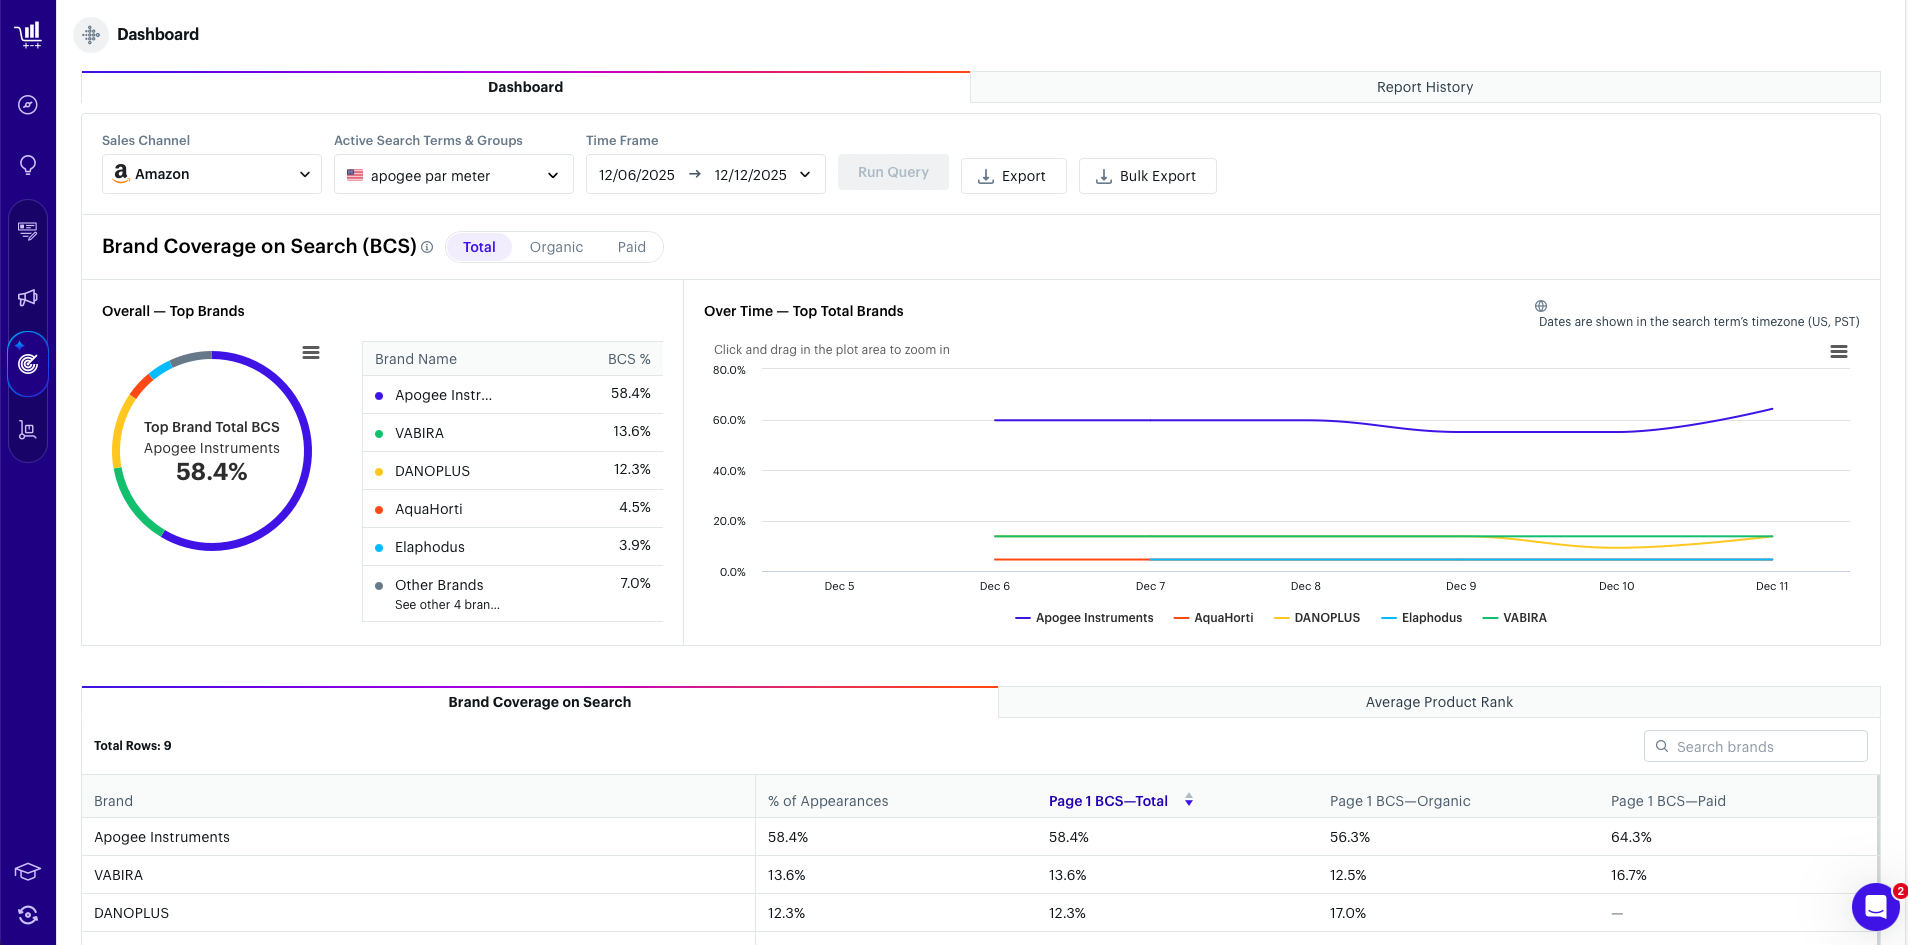Open the donut chart hamburger menu

[x=311, y=353]
